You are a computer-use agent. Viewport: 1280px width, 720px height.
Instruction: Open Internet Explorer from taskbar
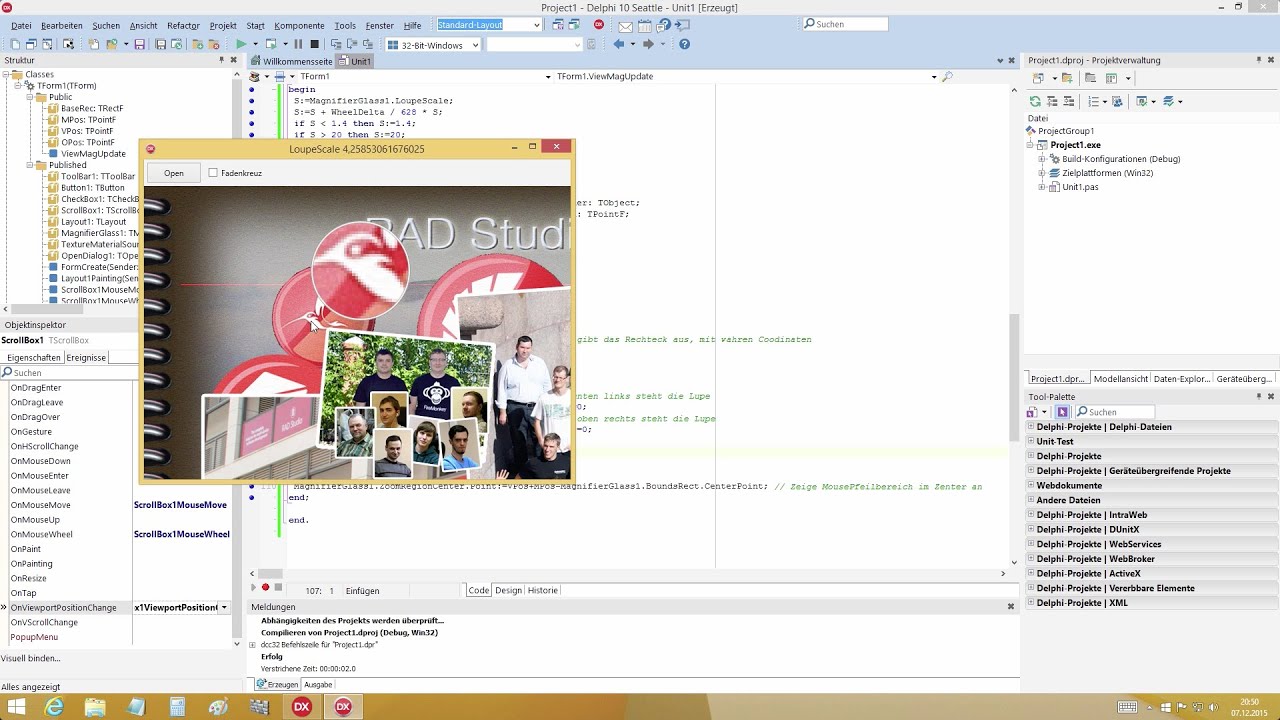coord(54,706)
